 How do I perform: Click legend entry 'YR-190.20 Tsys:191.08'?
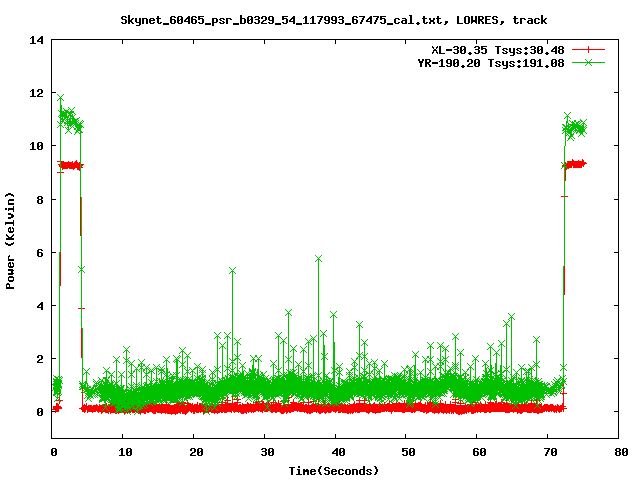[491, 63]
